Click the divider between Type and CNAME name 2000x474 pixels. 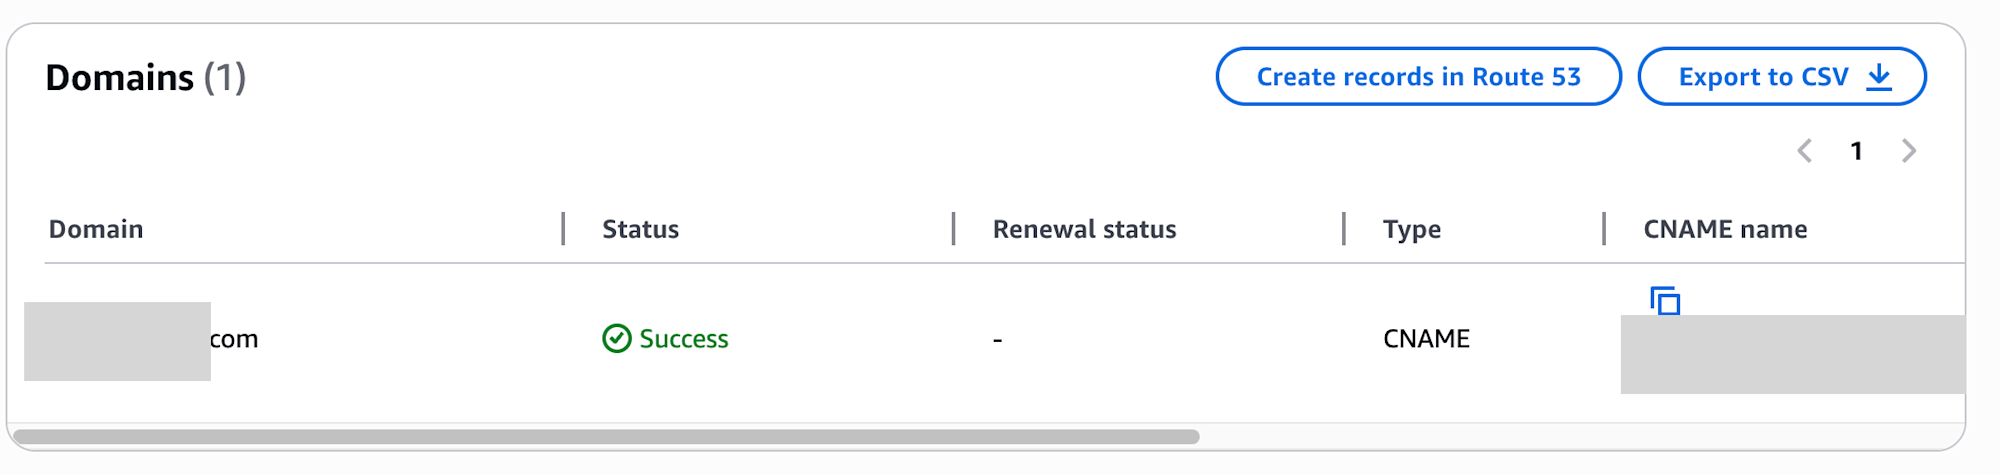coord(1604,229)
